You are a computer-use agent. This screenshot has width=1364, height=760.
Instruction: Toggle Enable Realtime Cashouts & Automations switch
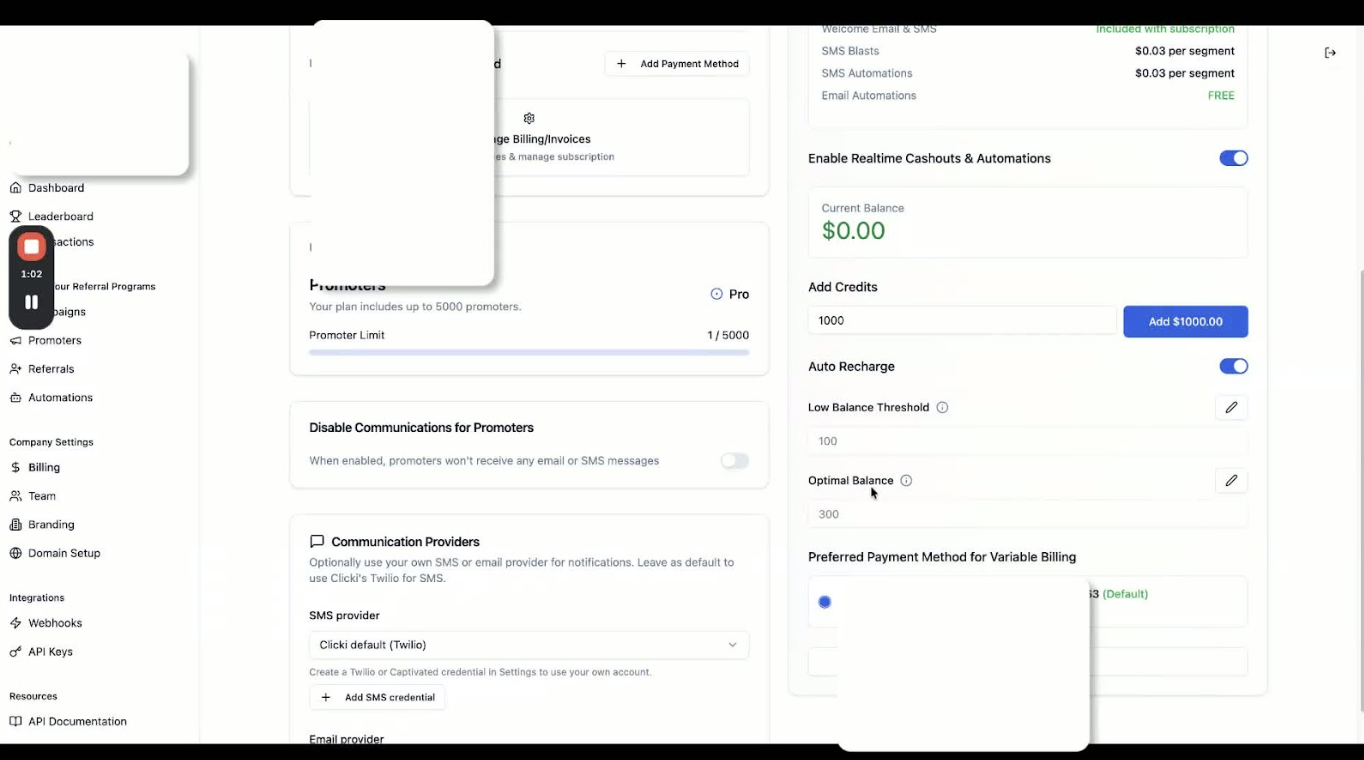coord(1233,158)
